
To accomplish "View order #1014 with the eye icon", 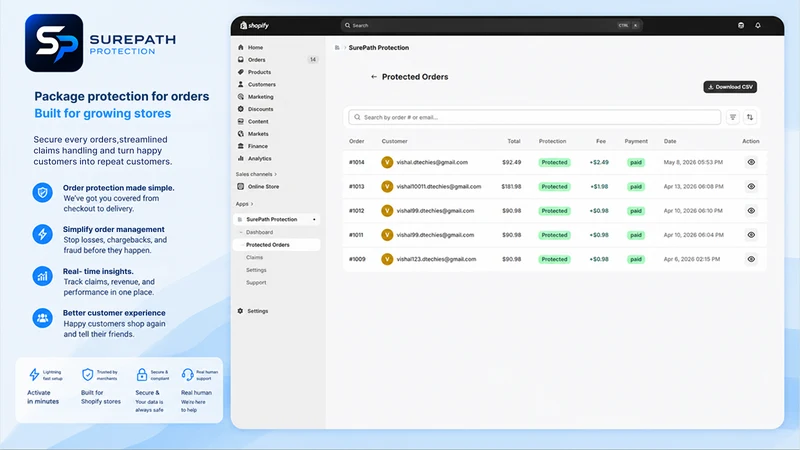I will click(751, 162).
